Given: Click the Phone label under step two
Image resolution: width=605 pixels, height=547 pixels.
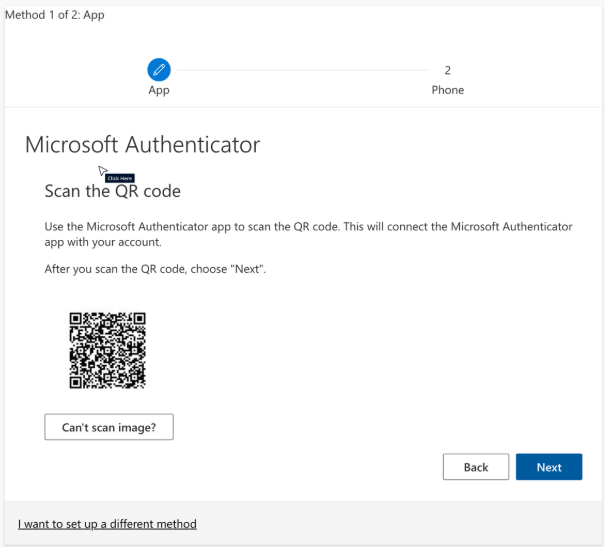Looking at the screenshot, I should [447, 90].
